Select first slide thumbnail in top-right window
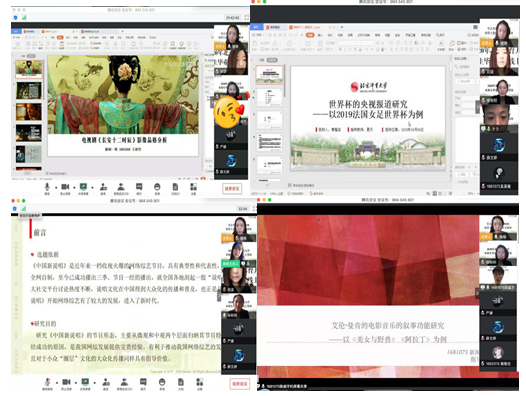 269,75
